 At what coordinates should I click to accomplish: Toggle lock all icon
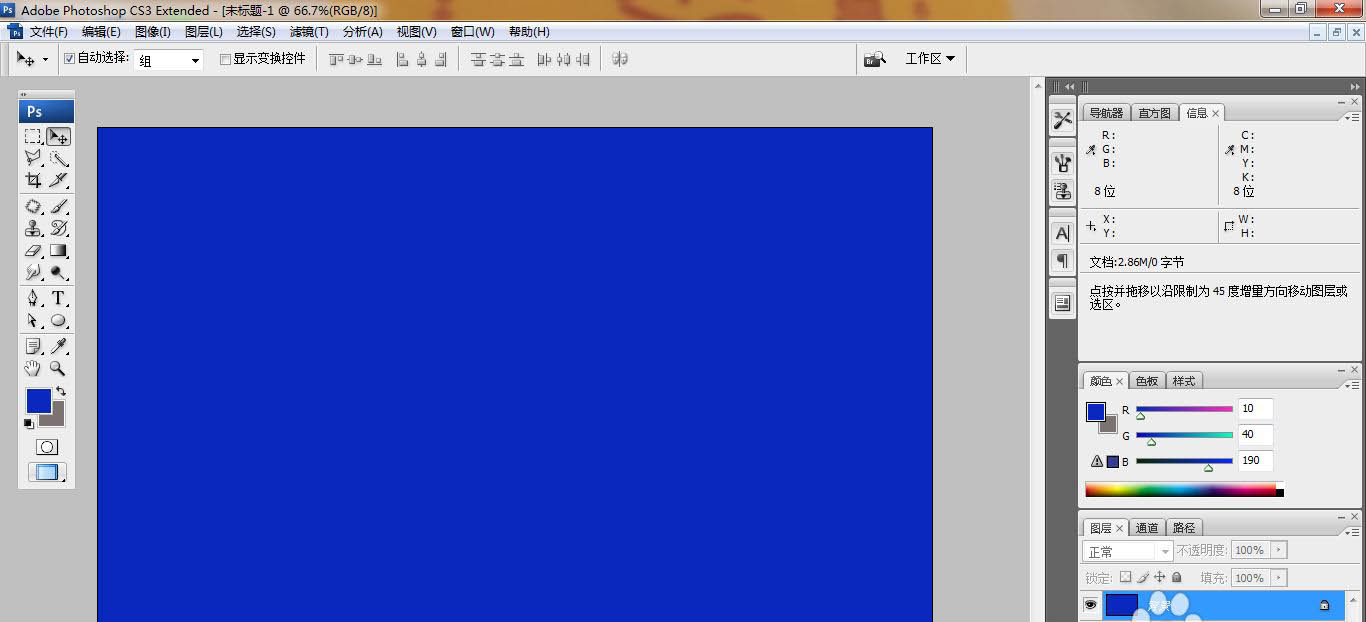[x=1177, y=577]
